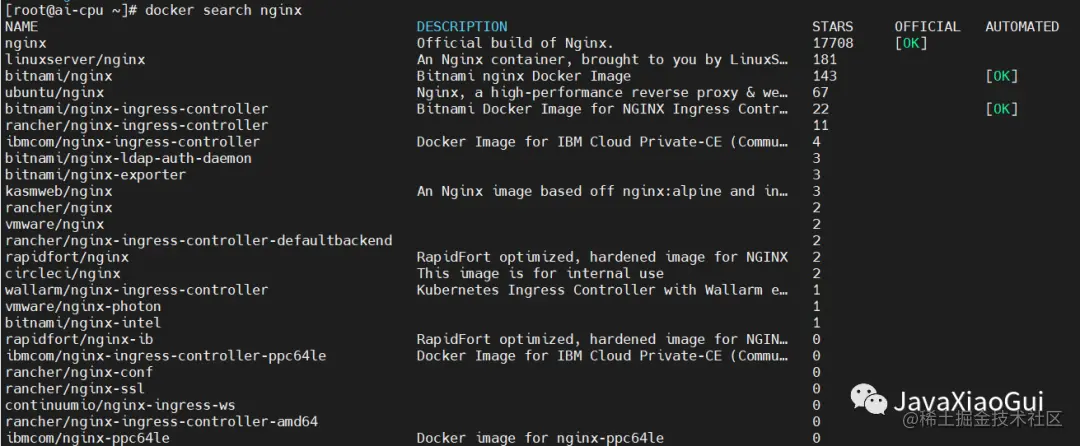Click the AUTOMATED [OK] for bitnami/nginx

(1001, 76)
